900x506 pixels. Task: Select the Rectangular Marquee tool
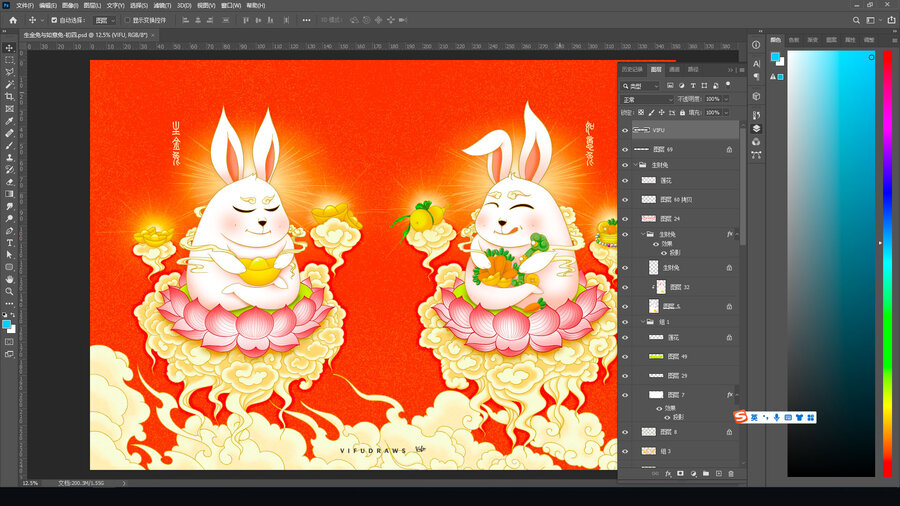(9, 60)
